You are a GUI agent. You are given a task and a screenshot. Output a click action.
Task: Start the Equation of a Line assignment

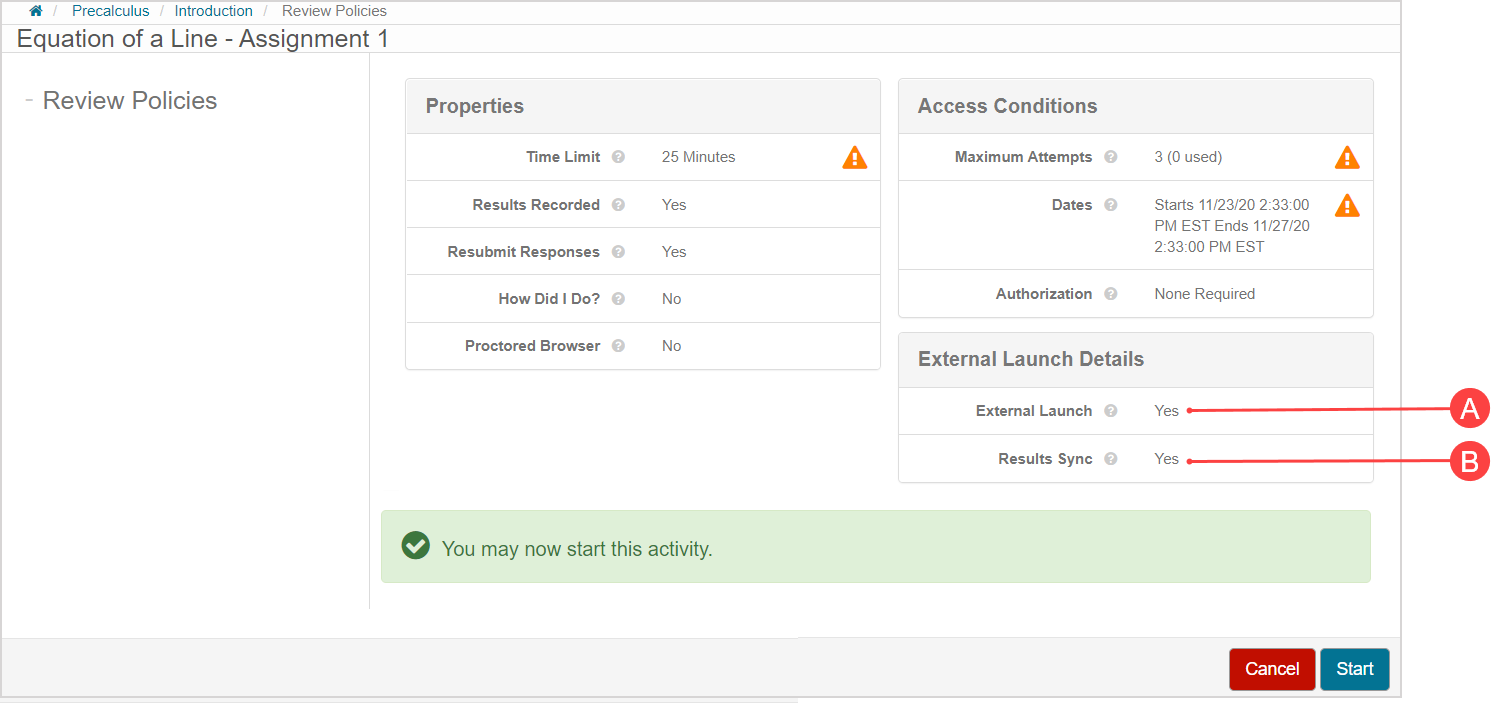[x=1354, y=669]
